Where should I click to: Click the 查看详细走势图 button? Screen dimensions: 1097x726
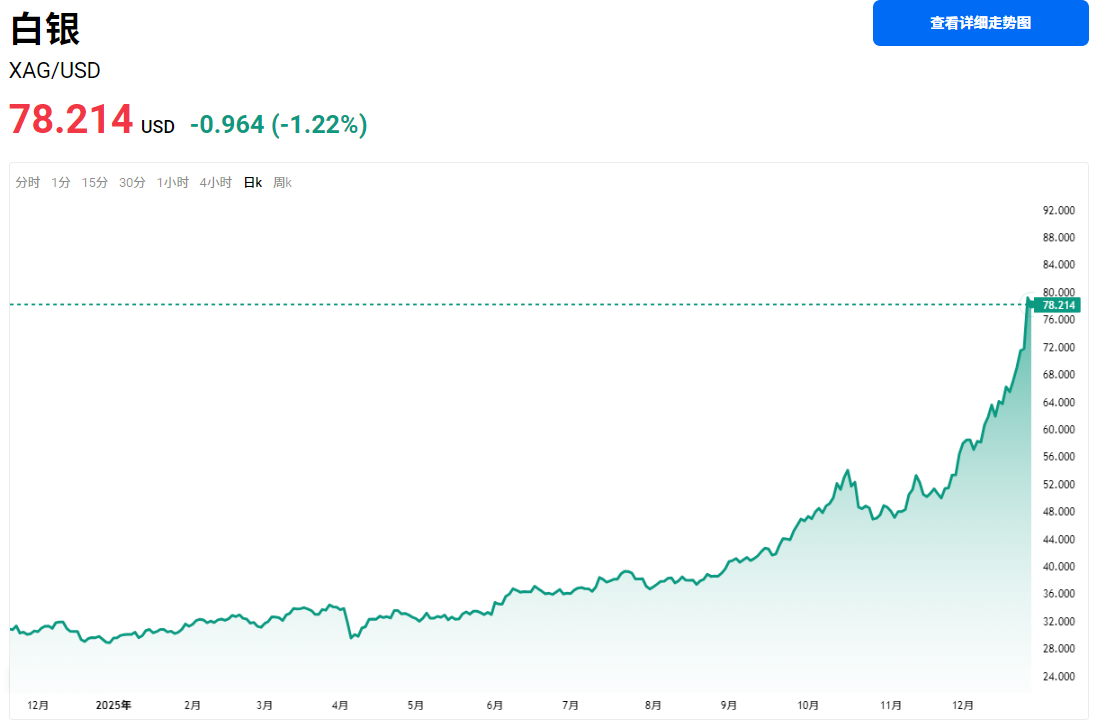click(x=980, y=22)
